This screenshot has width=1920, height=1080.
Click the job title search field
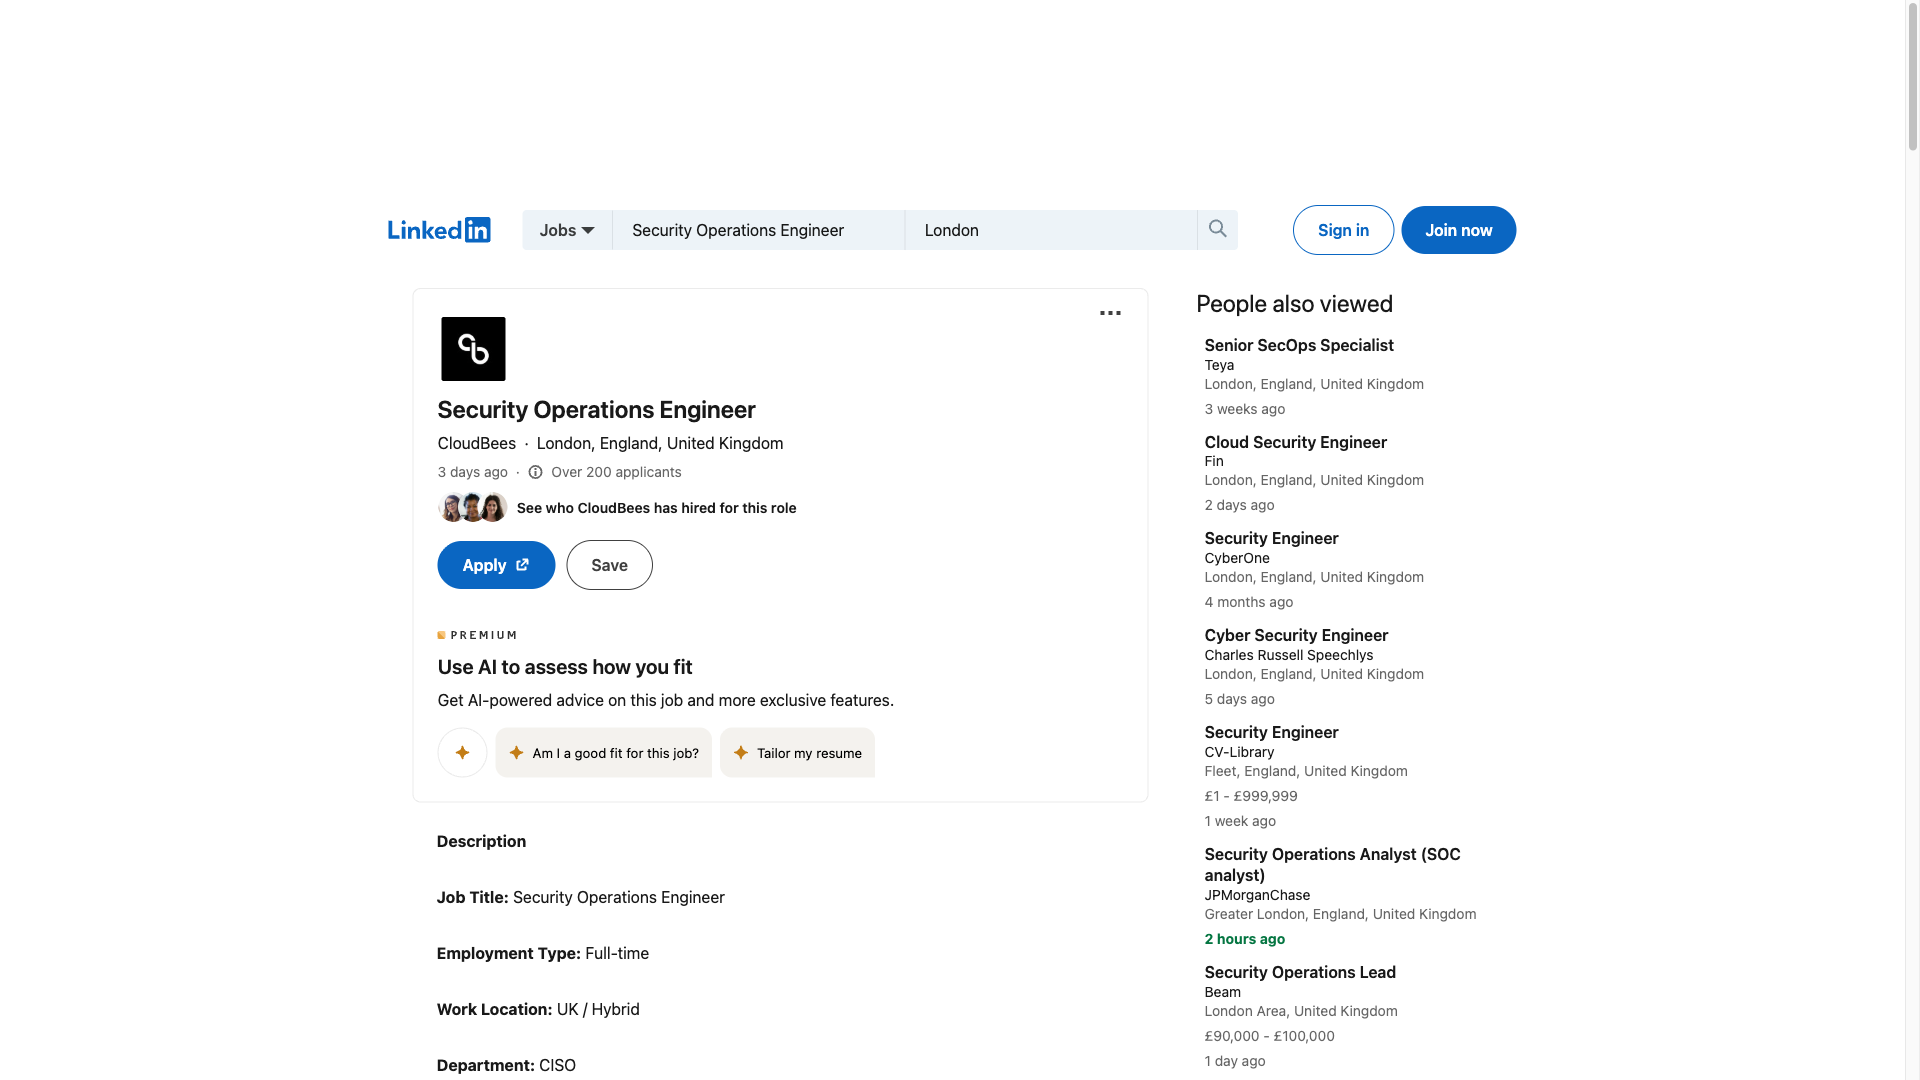(x=758, y=230)
